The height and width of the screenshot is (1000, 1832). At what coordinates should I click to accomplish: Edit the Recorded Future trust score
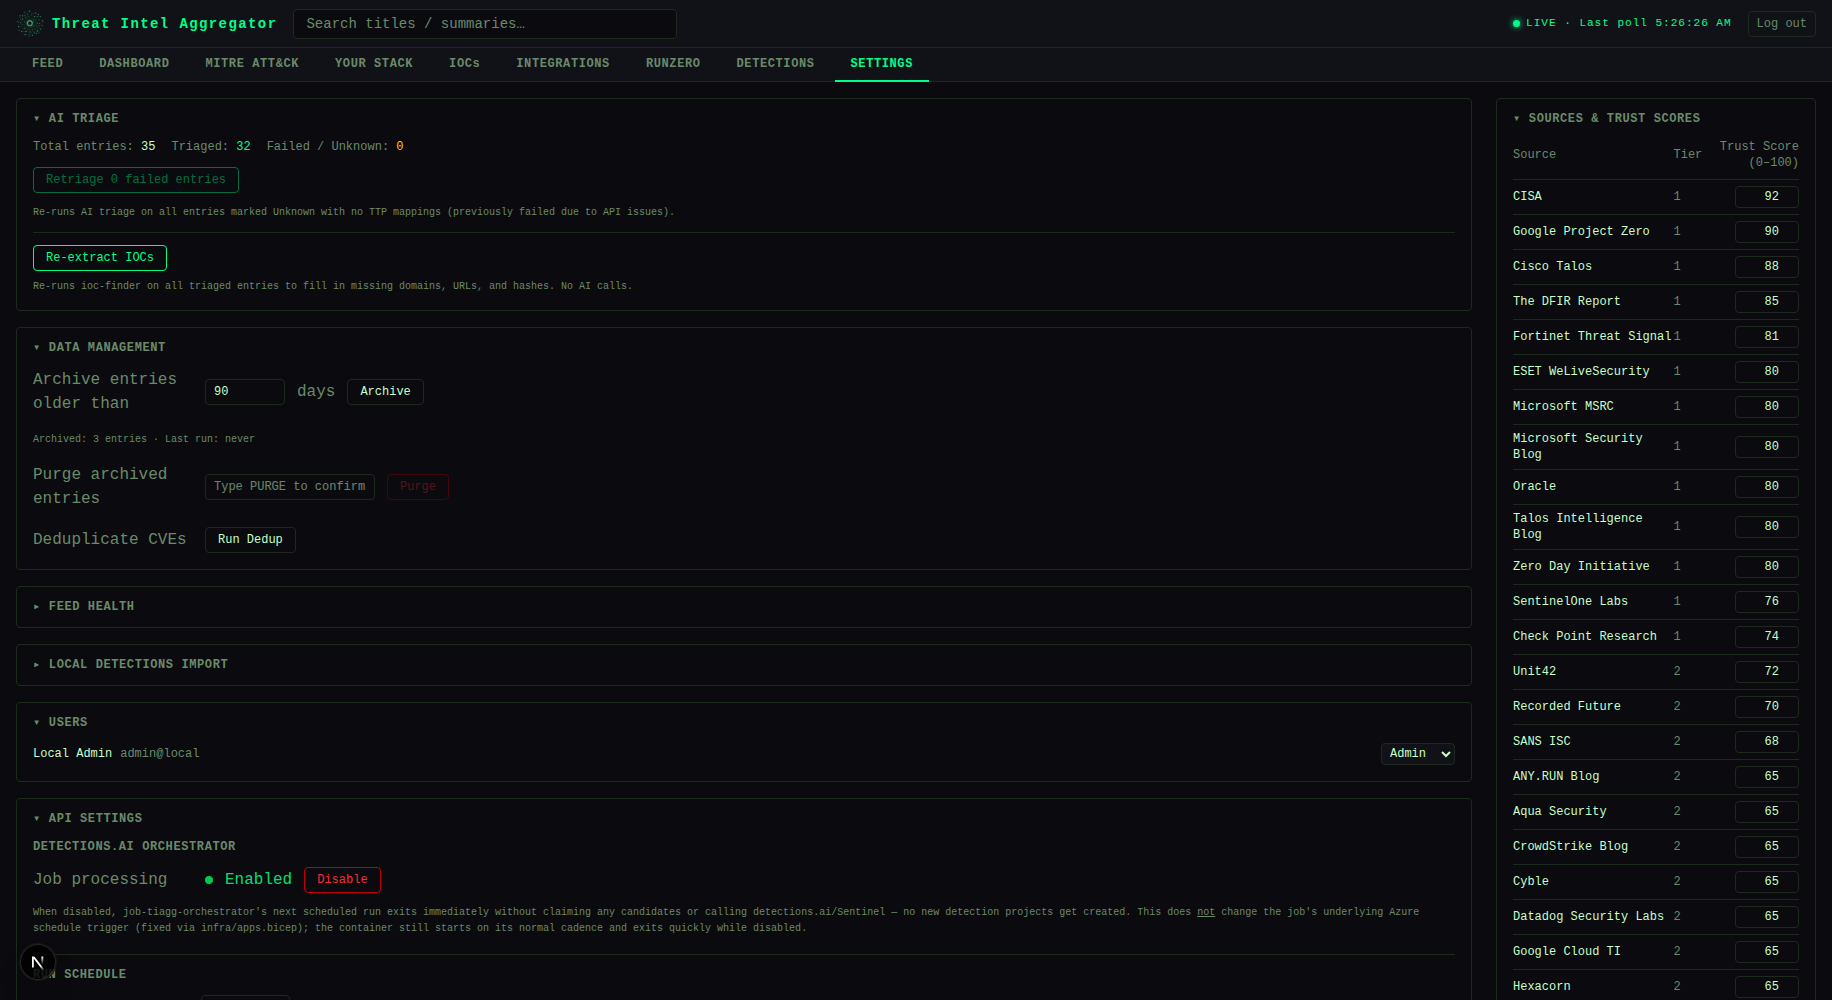pos(1766,707)
